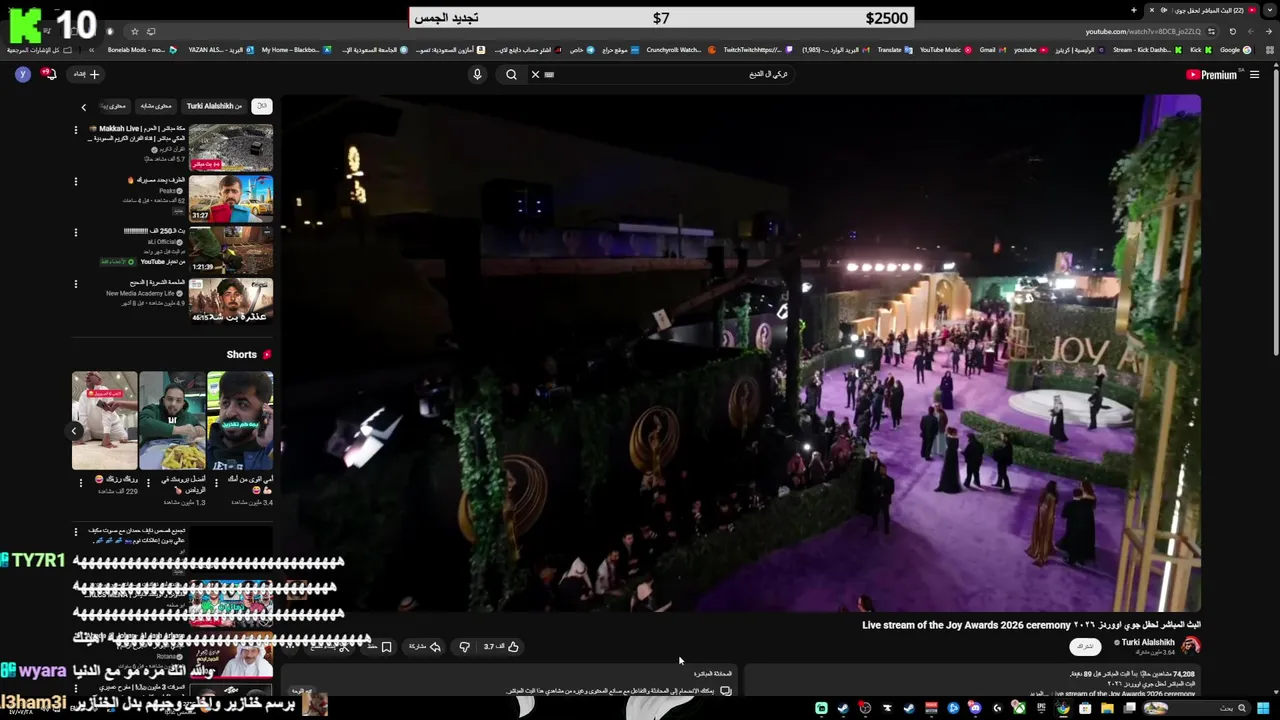Image resolution: width=1280 pixels, height=720 pixels.
Task: Open the Google bookmark
Action: click(x=1235, y=50)
